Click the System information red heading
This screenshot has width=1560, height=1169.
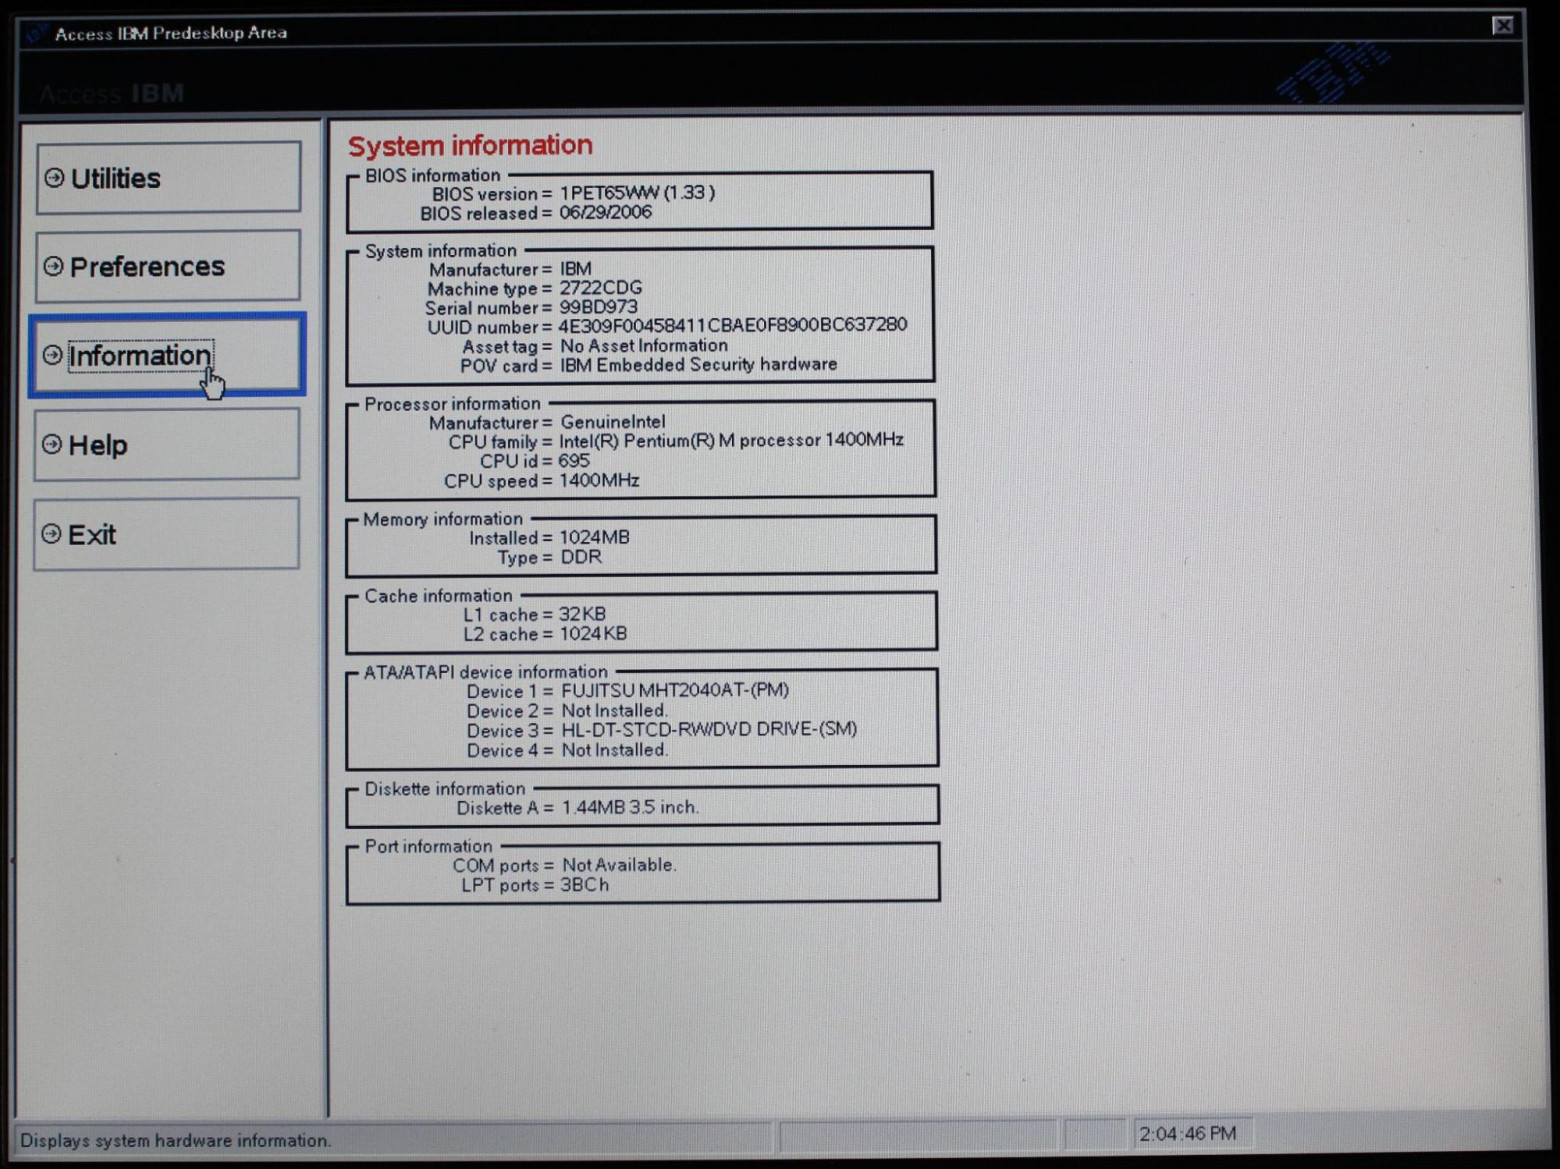click(x=470, y=146)
